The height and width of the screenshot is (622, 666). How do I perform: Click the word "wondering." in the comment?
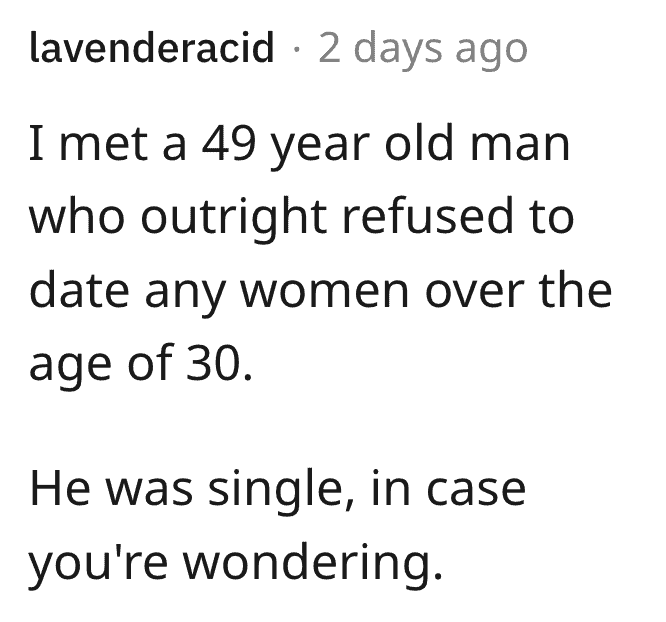313,565
